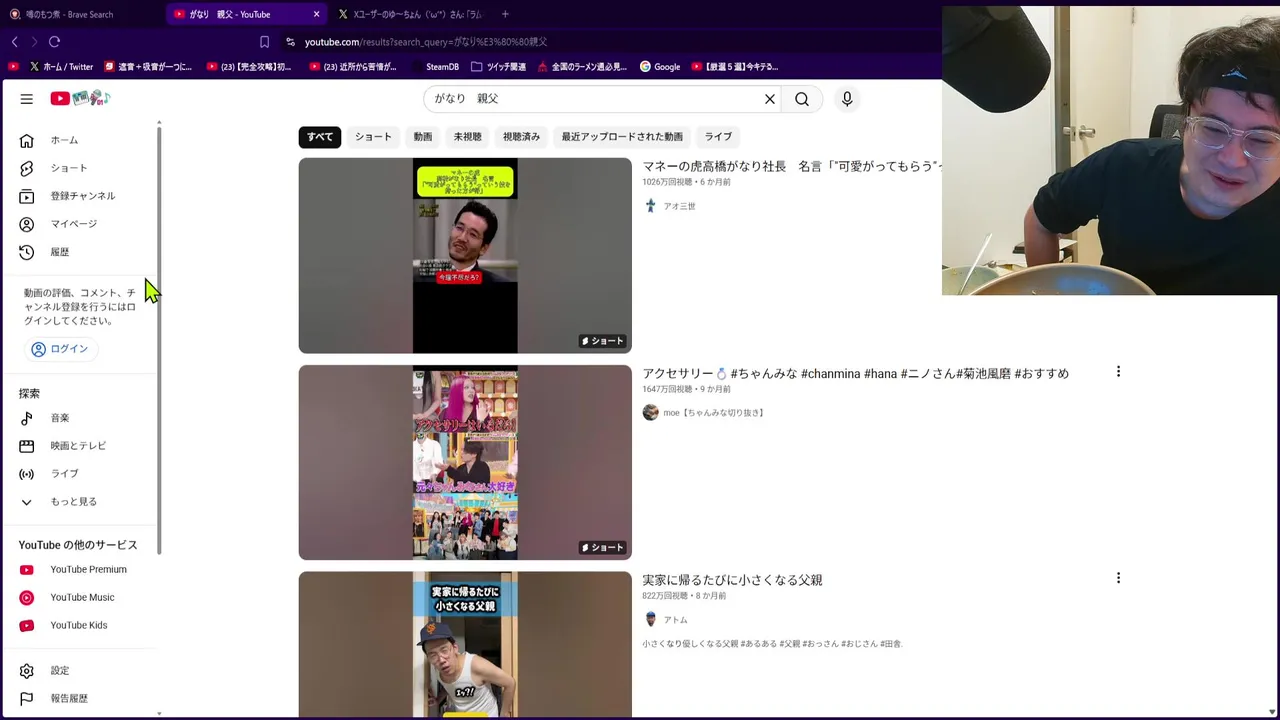
Task: Select the 未視聴 filter chip
Action: coord(467,137)
